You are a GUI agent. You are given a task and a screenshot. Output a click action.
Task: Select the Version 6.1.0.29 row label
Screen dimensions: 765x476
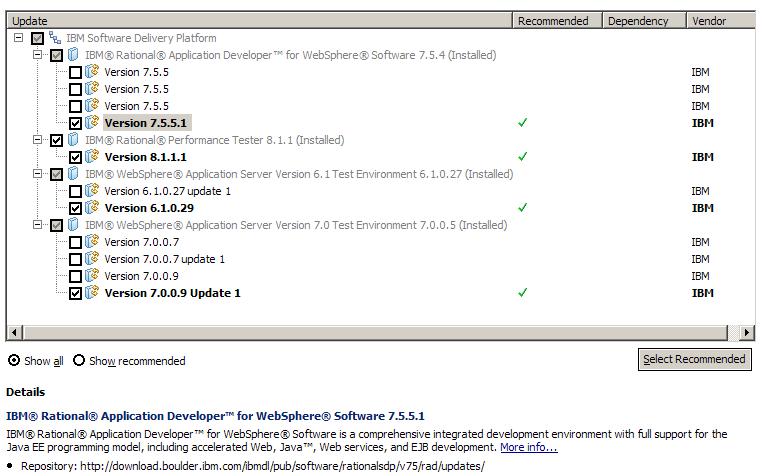149,208
